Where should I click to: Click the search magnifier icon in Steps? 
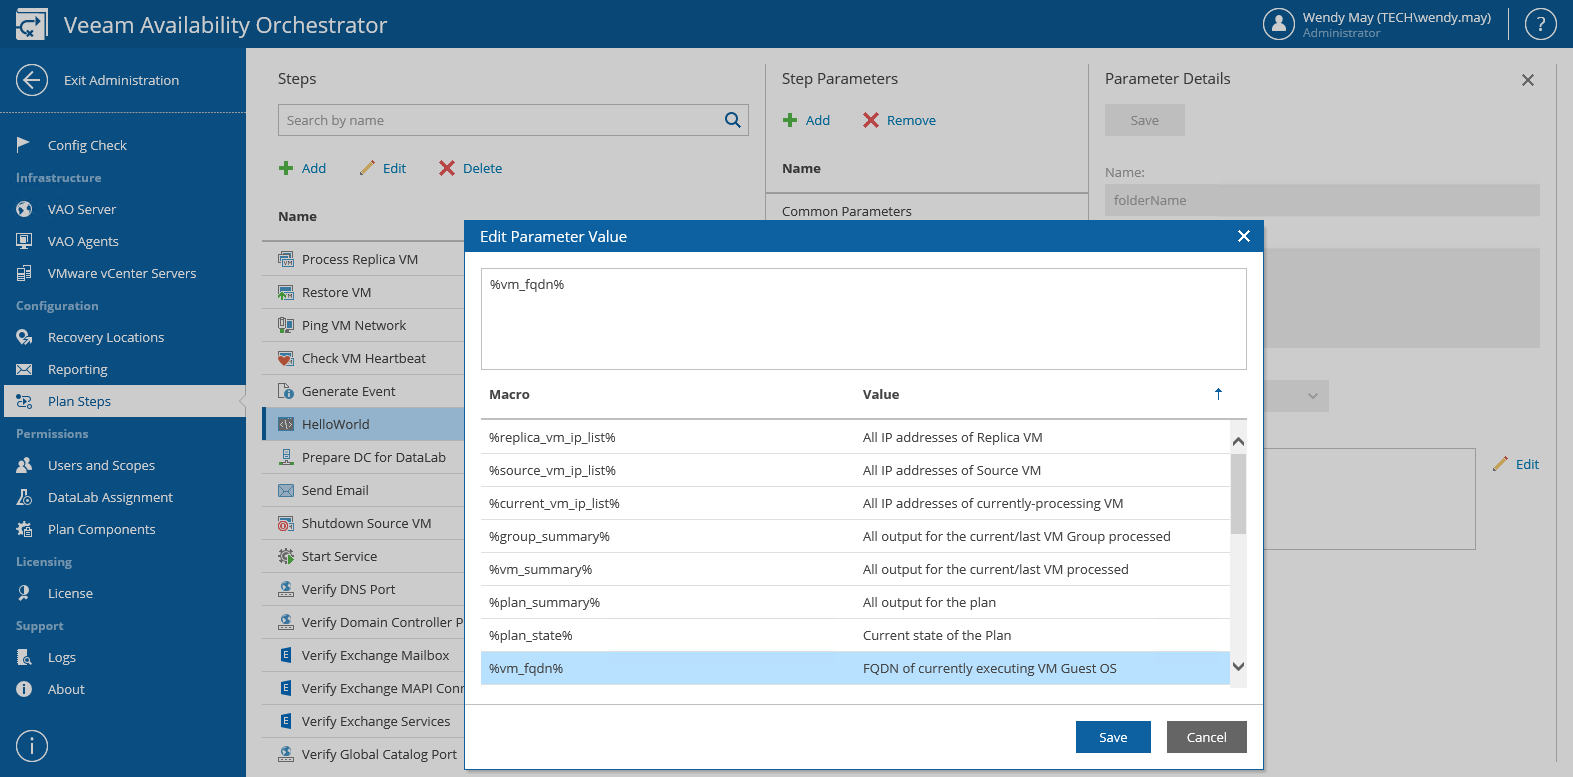coord(733,120)
